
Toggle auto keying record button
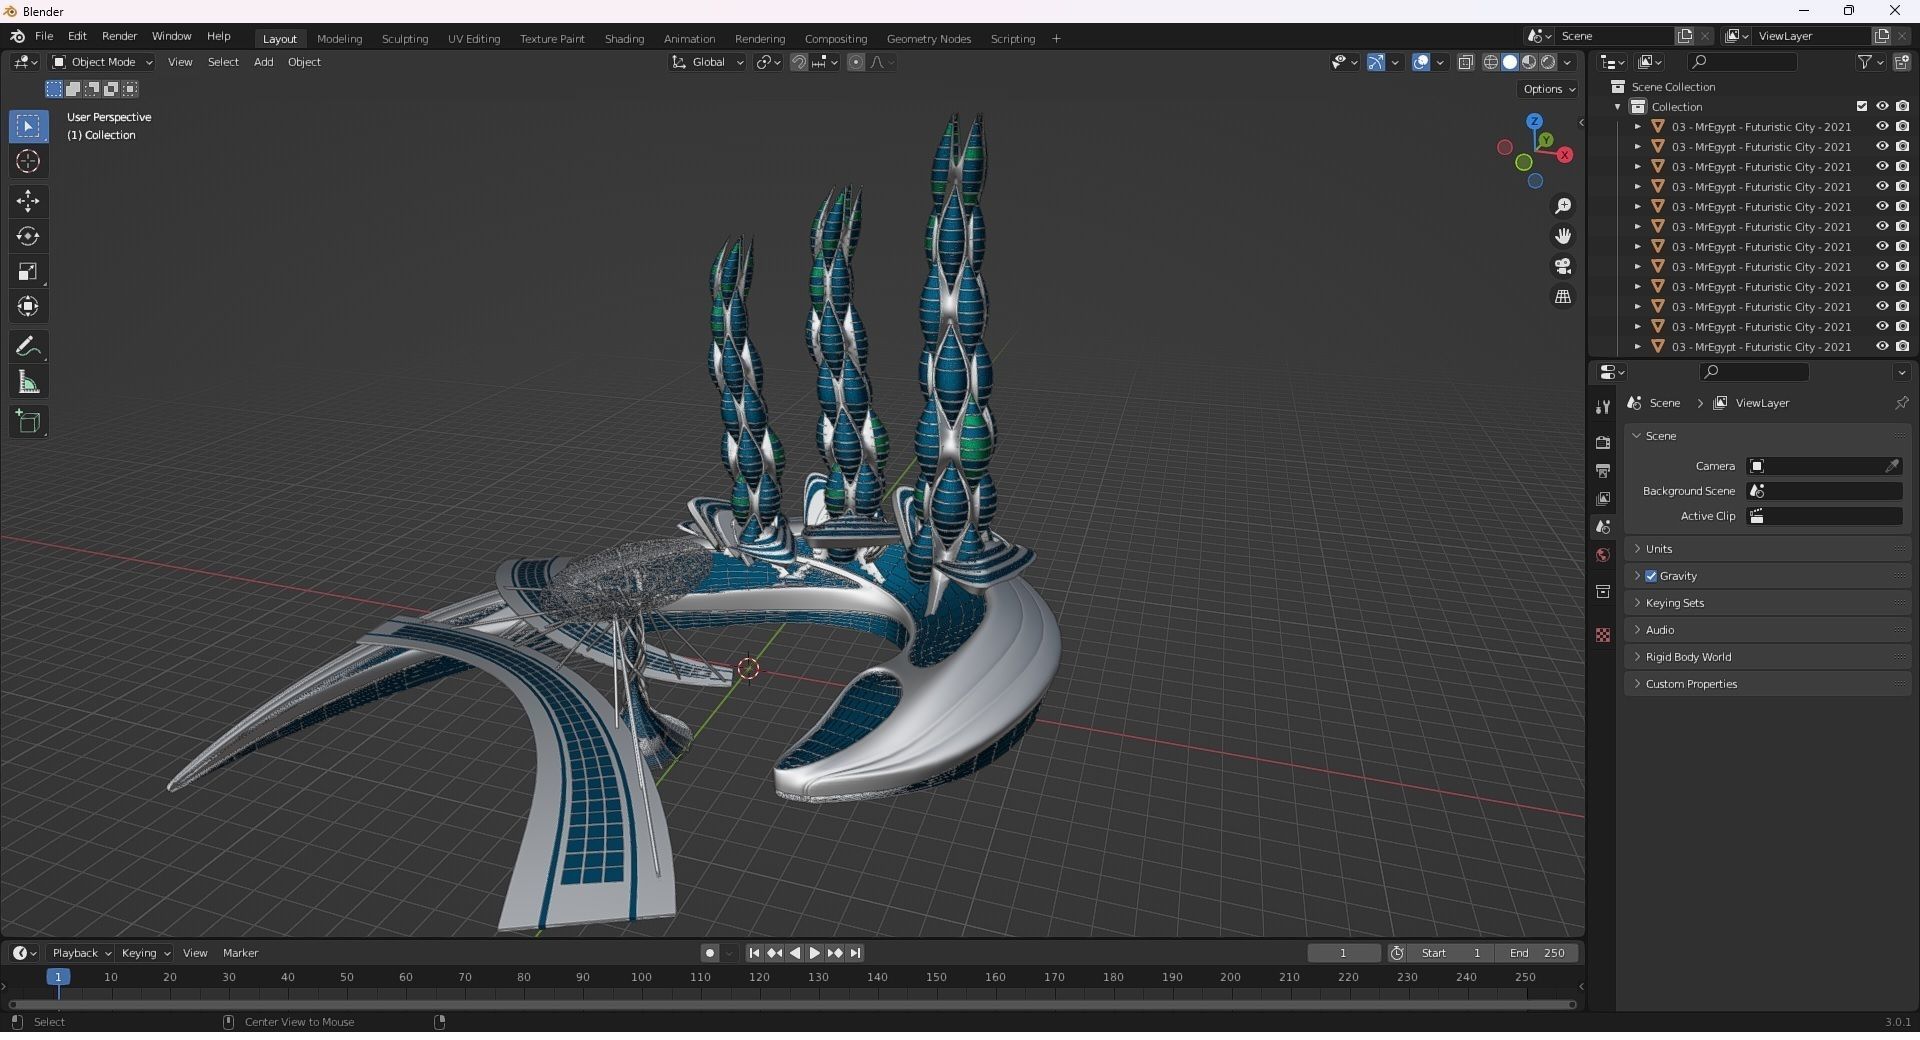coord(709,953)
